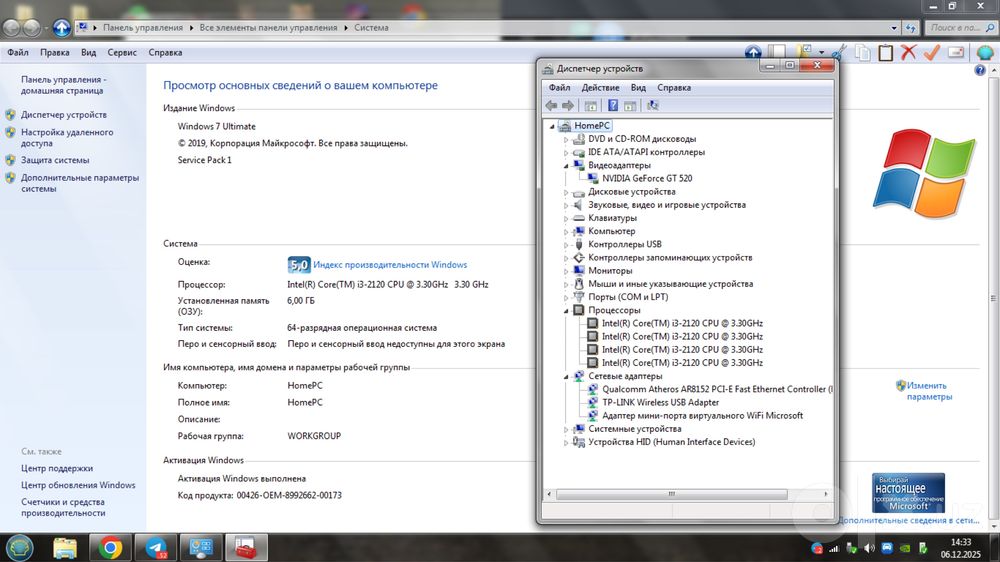The height and width of the screenshot is (562, 1000).
Task: Open Вид menu in Device Manager
Action: pyautogui.click(x=638, y=87)
